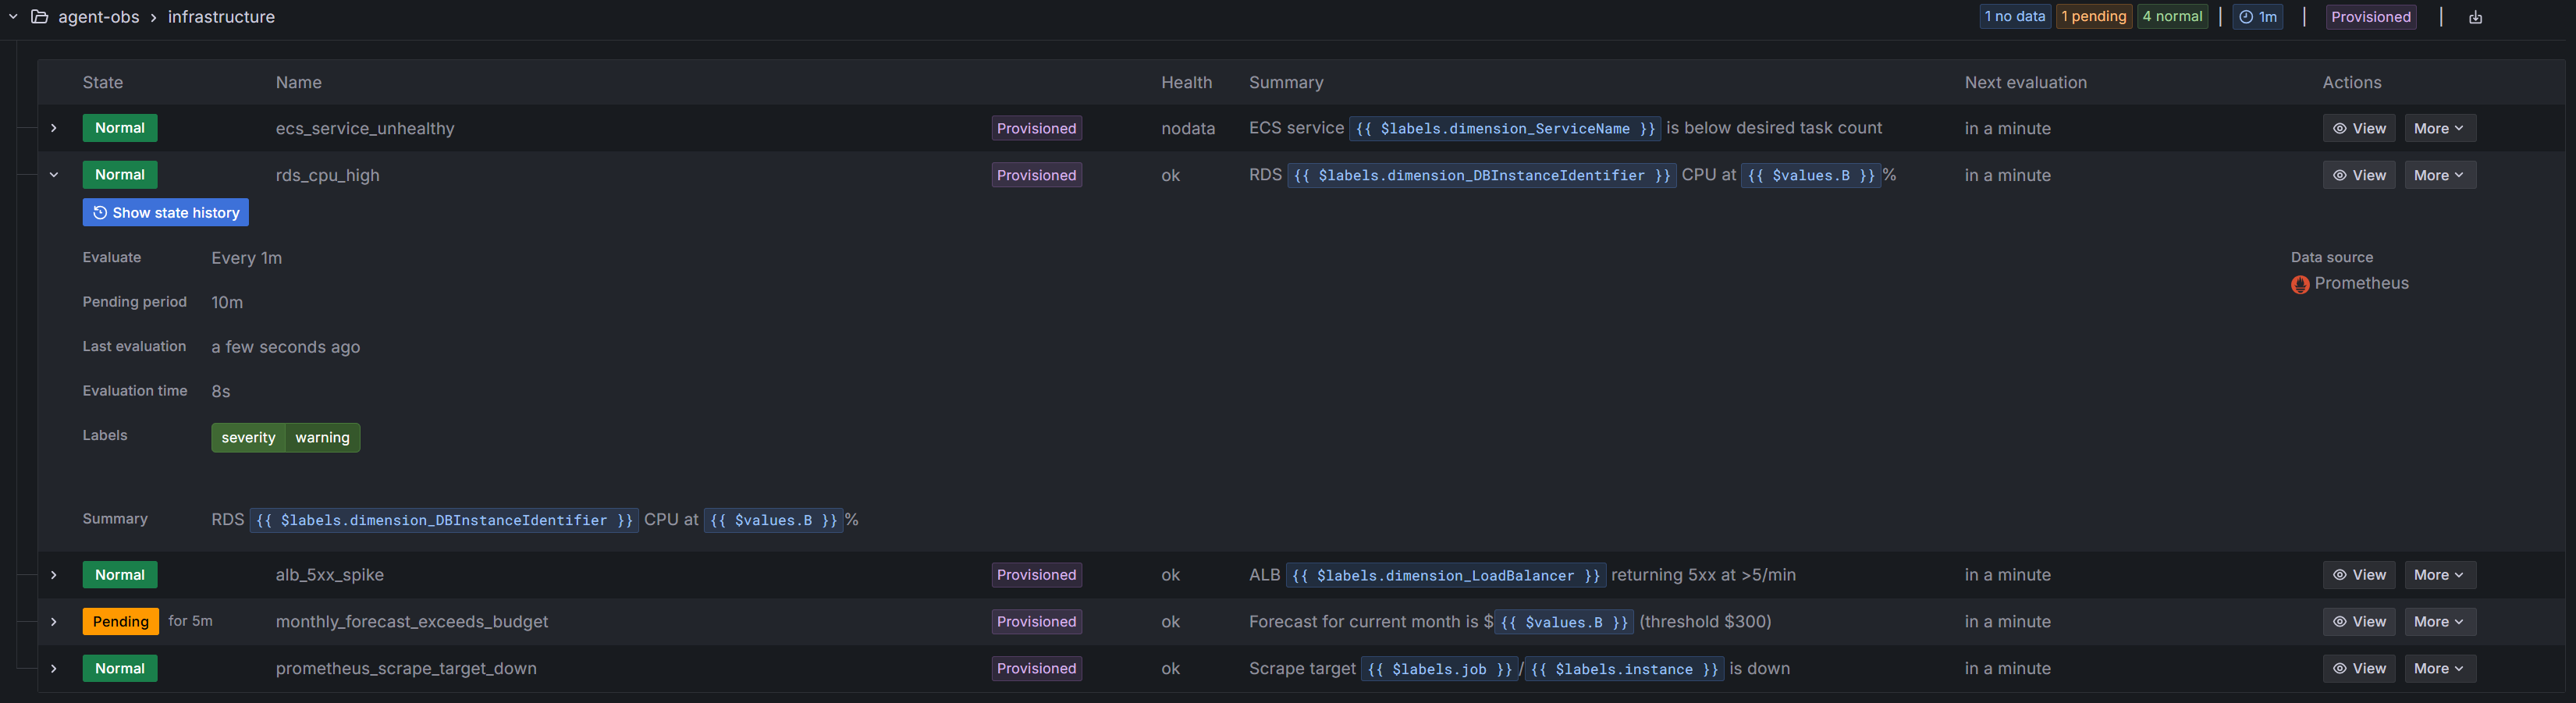Click the monthly_forecast_exceeds_budget rule name
Viewport: 2576px width, 703px height.
[x=412, y=622]
